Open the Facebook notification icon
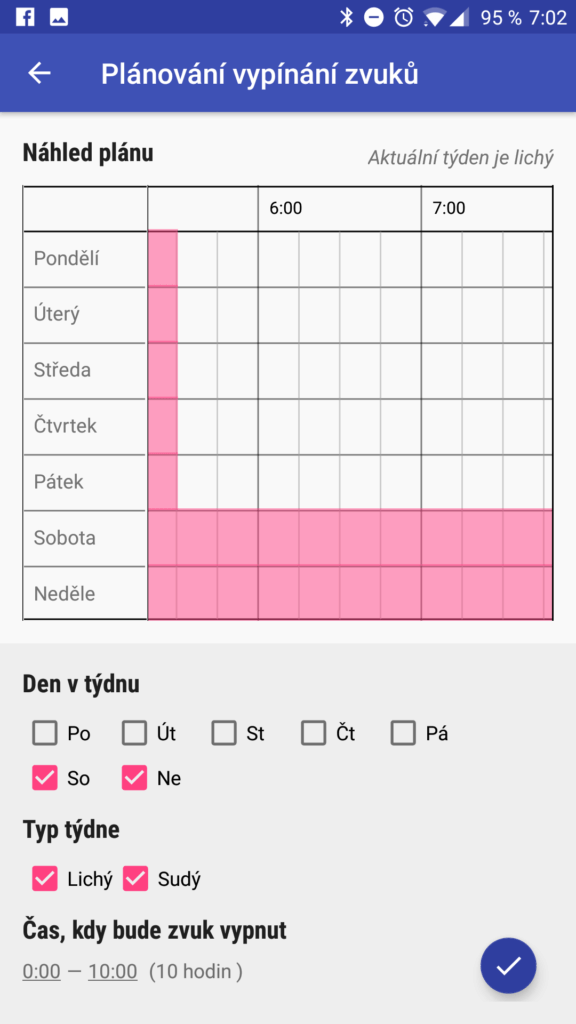 [25, 17]
